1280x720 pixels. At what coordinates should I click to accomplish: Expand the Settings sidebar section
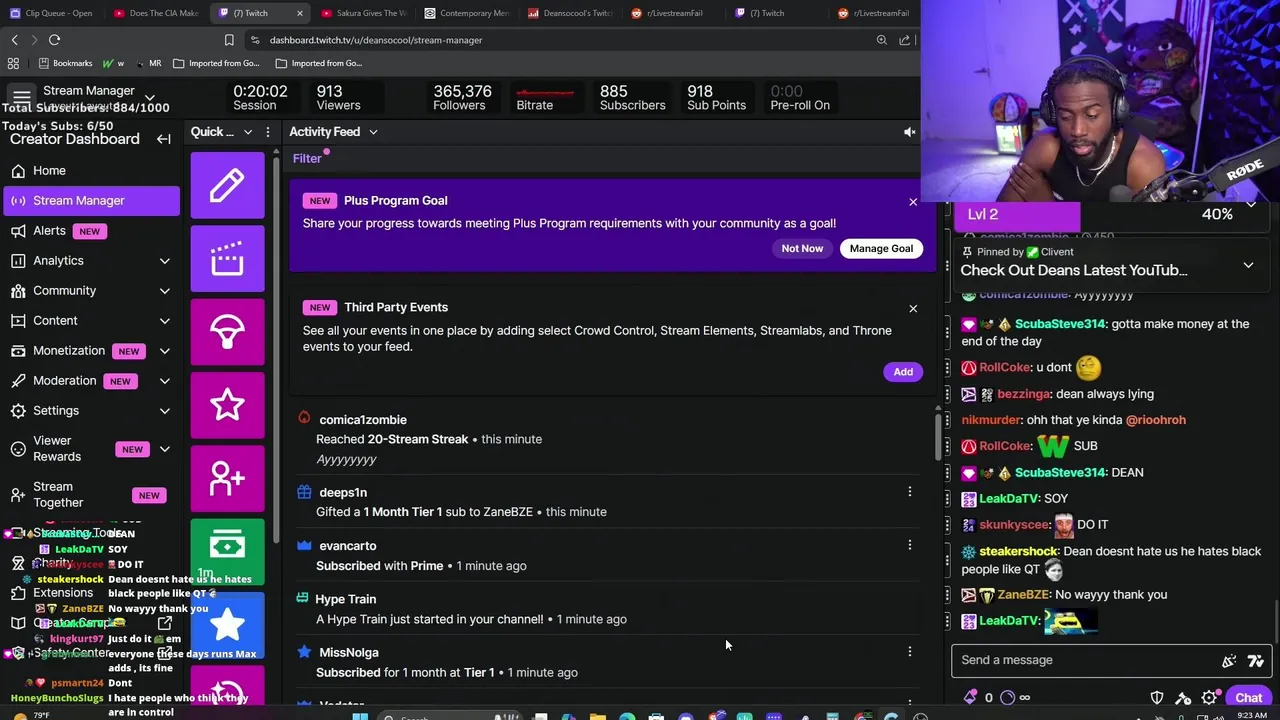coord(164,411)
